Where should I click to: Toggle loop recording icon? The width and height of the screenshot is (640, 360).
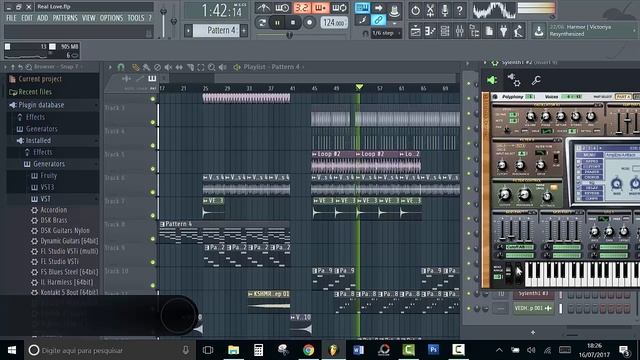click(339, 8)
